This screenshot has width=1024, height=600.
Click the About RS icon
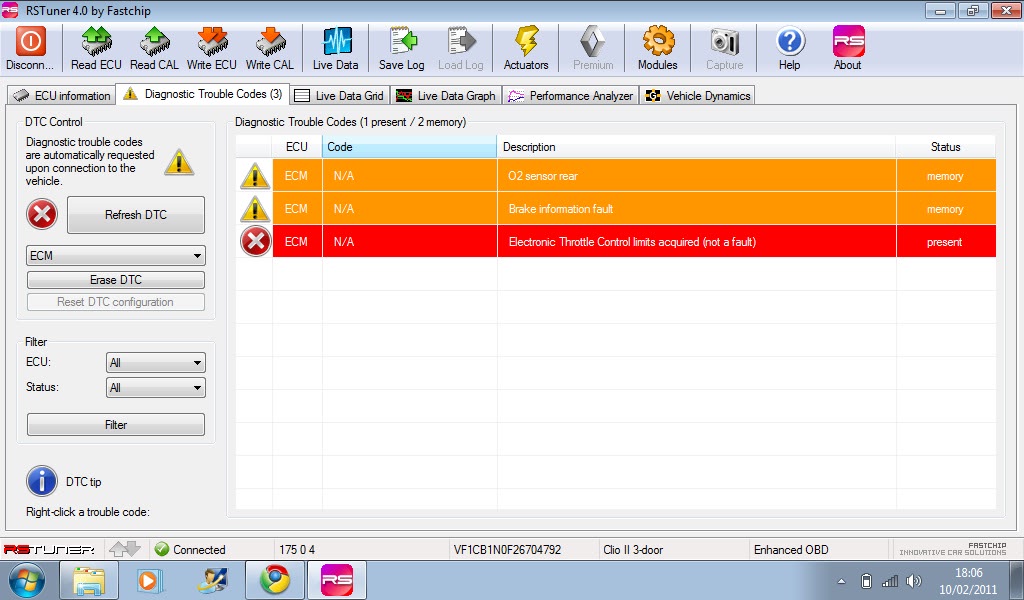(848, 42)
